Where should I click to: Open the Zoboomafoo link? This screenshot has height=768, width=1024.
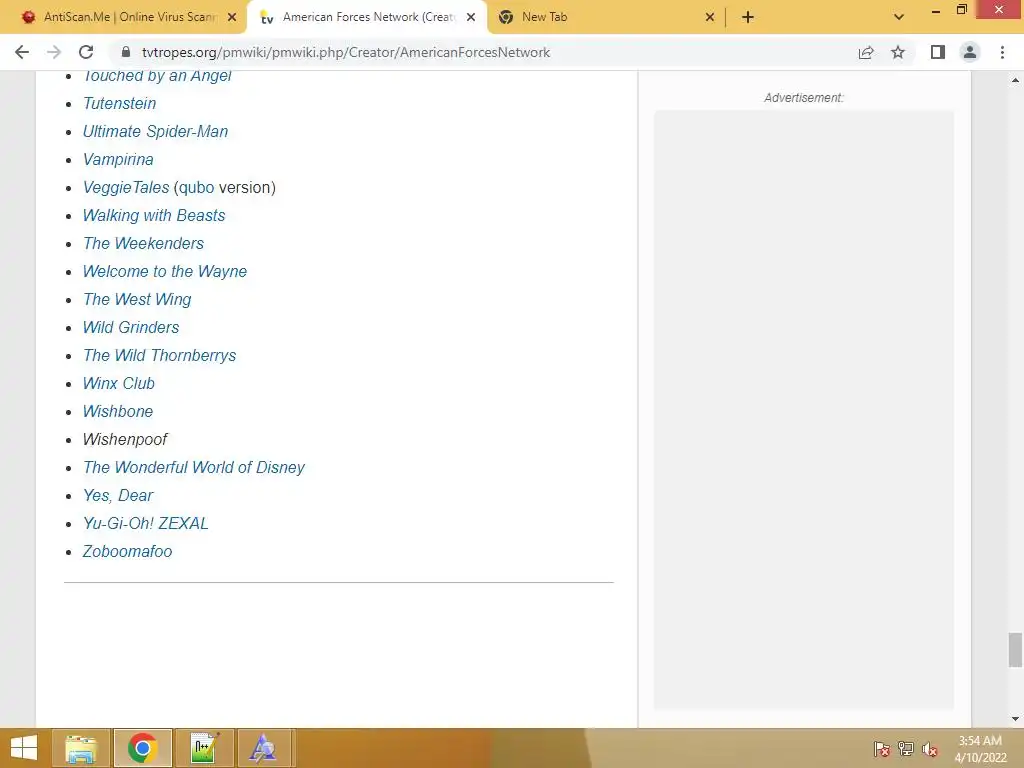point(127,552)
